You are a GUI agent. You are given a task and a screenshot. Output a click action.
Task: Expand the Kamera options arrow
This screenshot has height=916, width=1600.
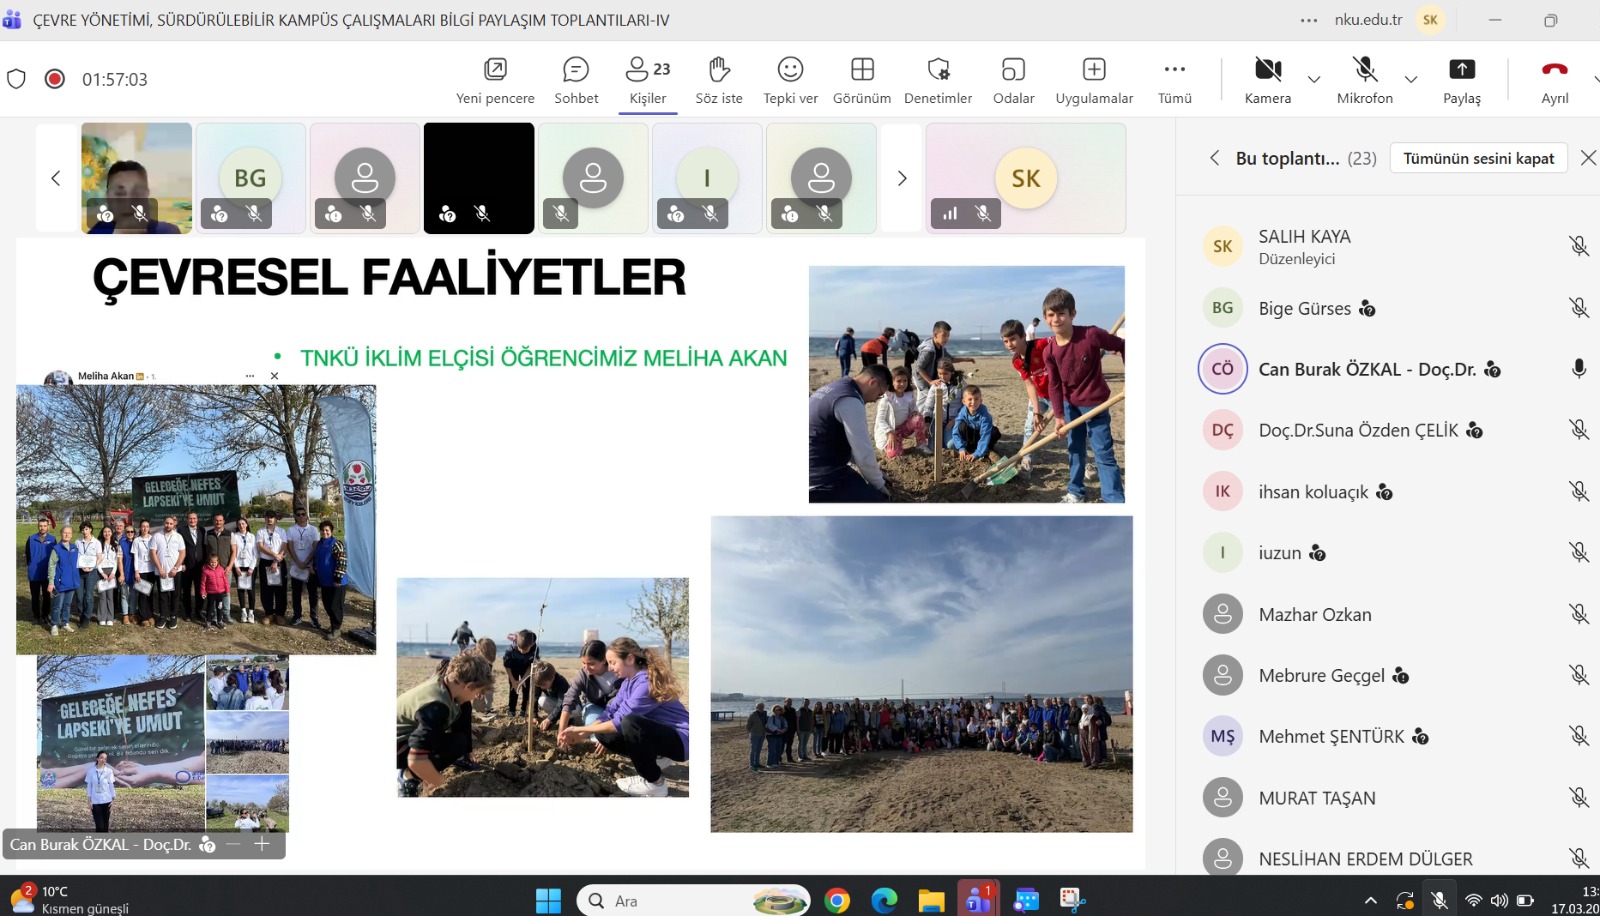tap(1314, 80)
